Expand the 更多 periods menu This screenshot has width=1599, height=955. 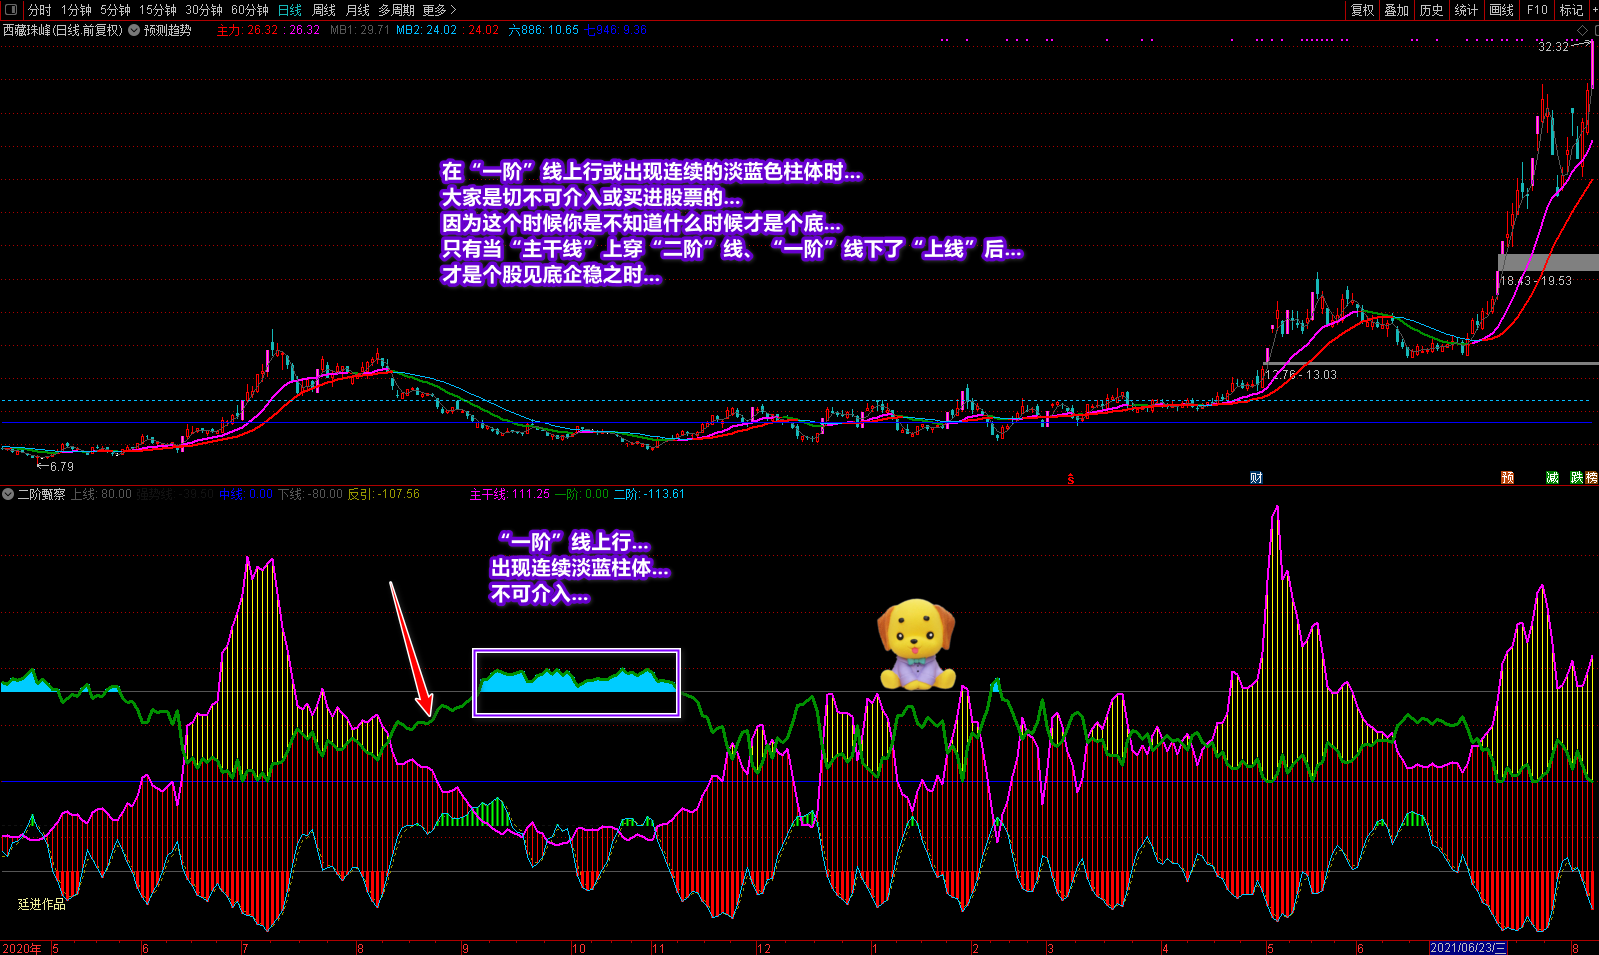coord(439,10)
